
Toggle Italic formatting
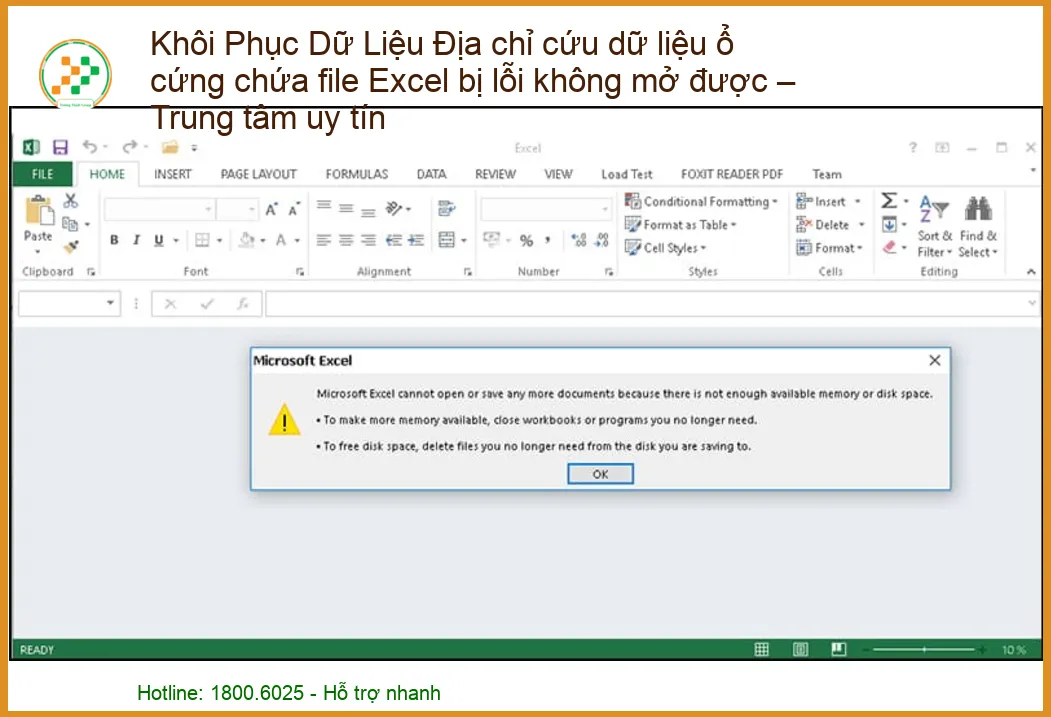[x=137, y=240]
